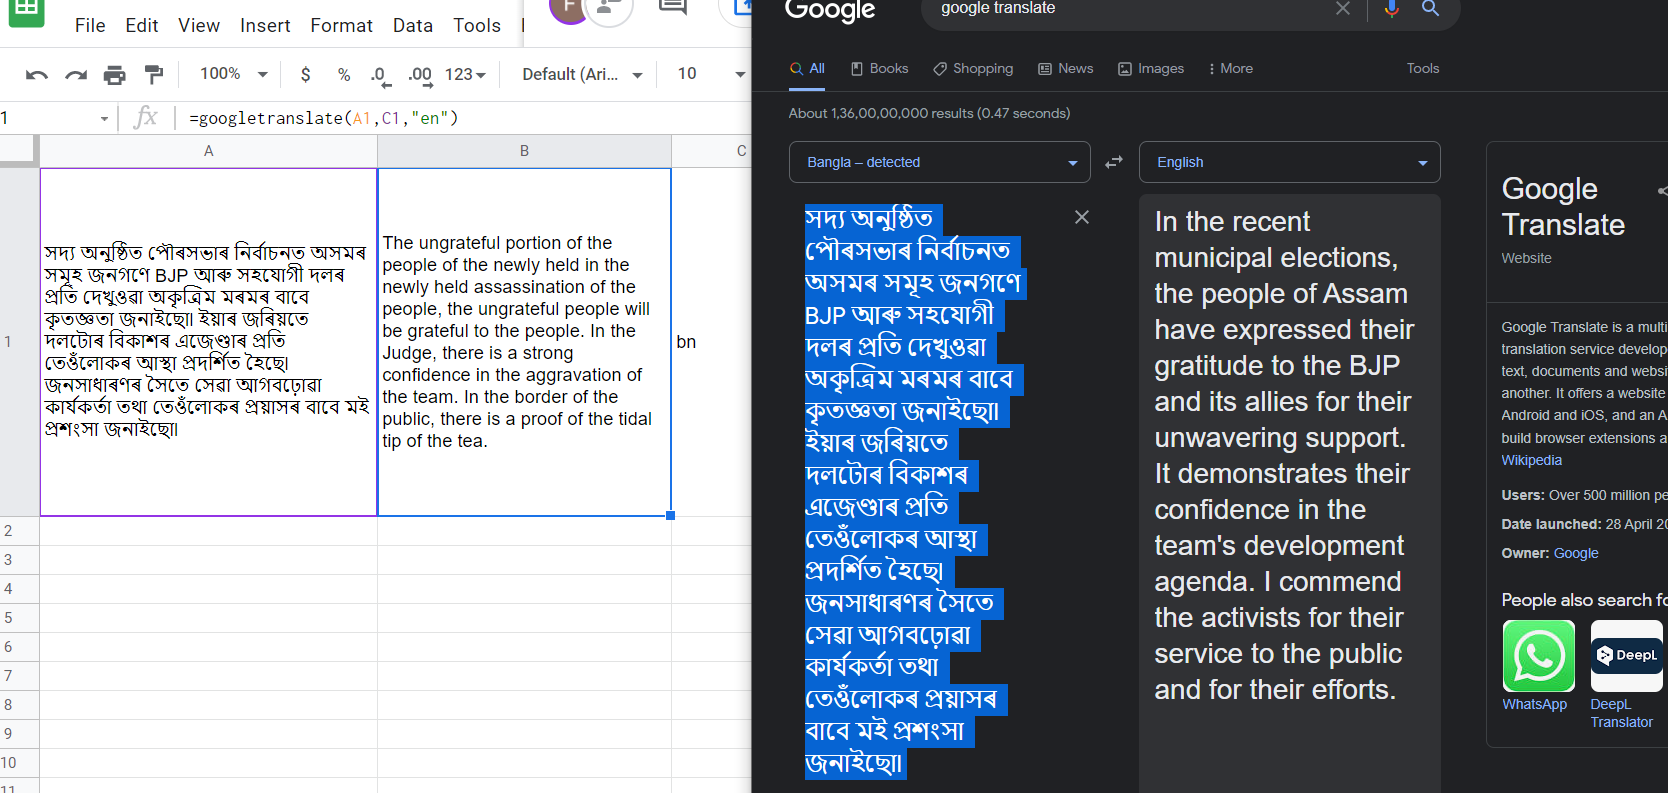Open the English target language dropdown
This screenshot has height=793, width=1668.
click(x=1289, y=162)
